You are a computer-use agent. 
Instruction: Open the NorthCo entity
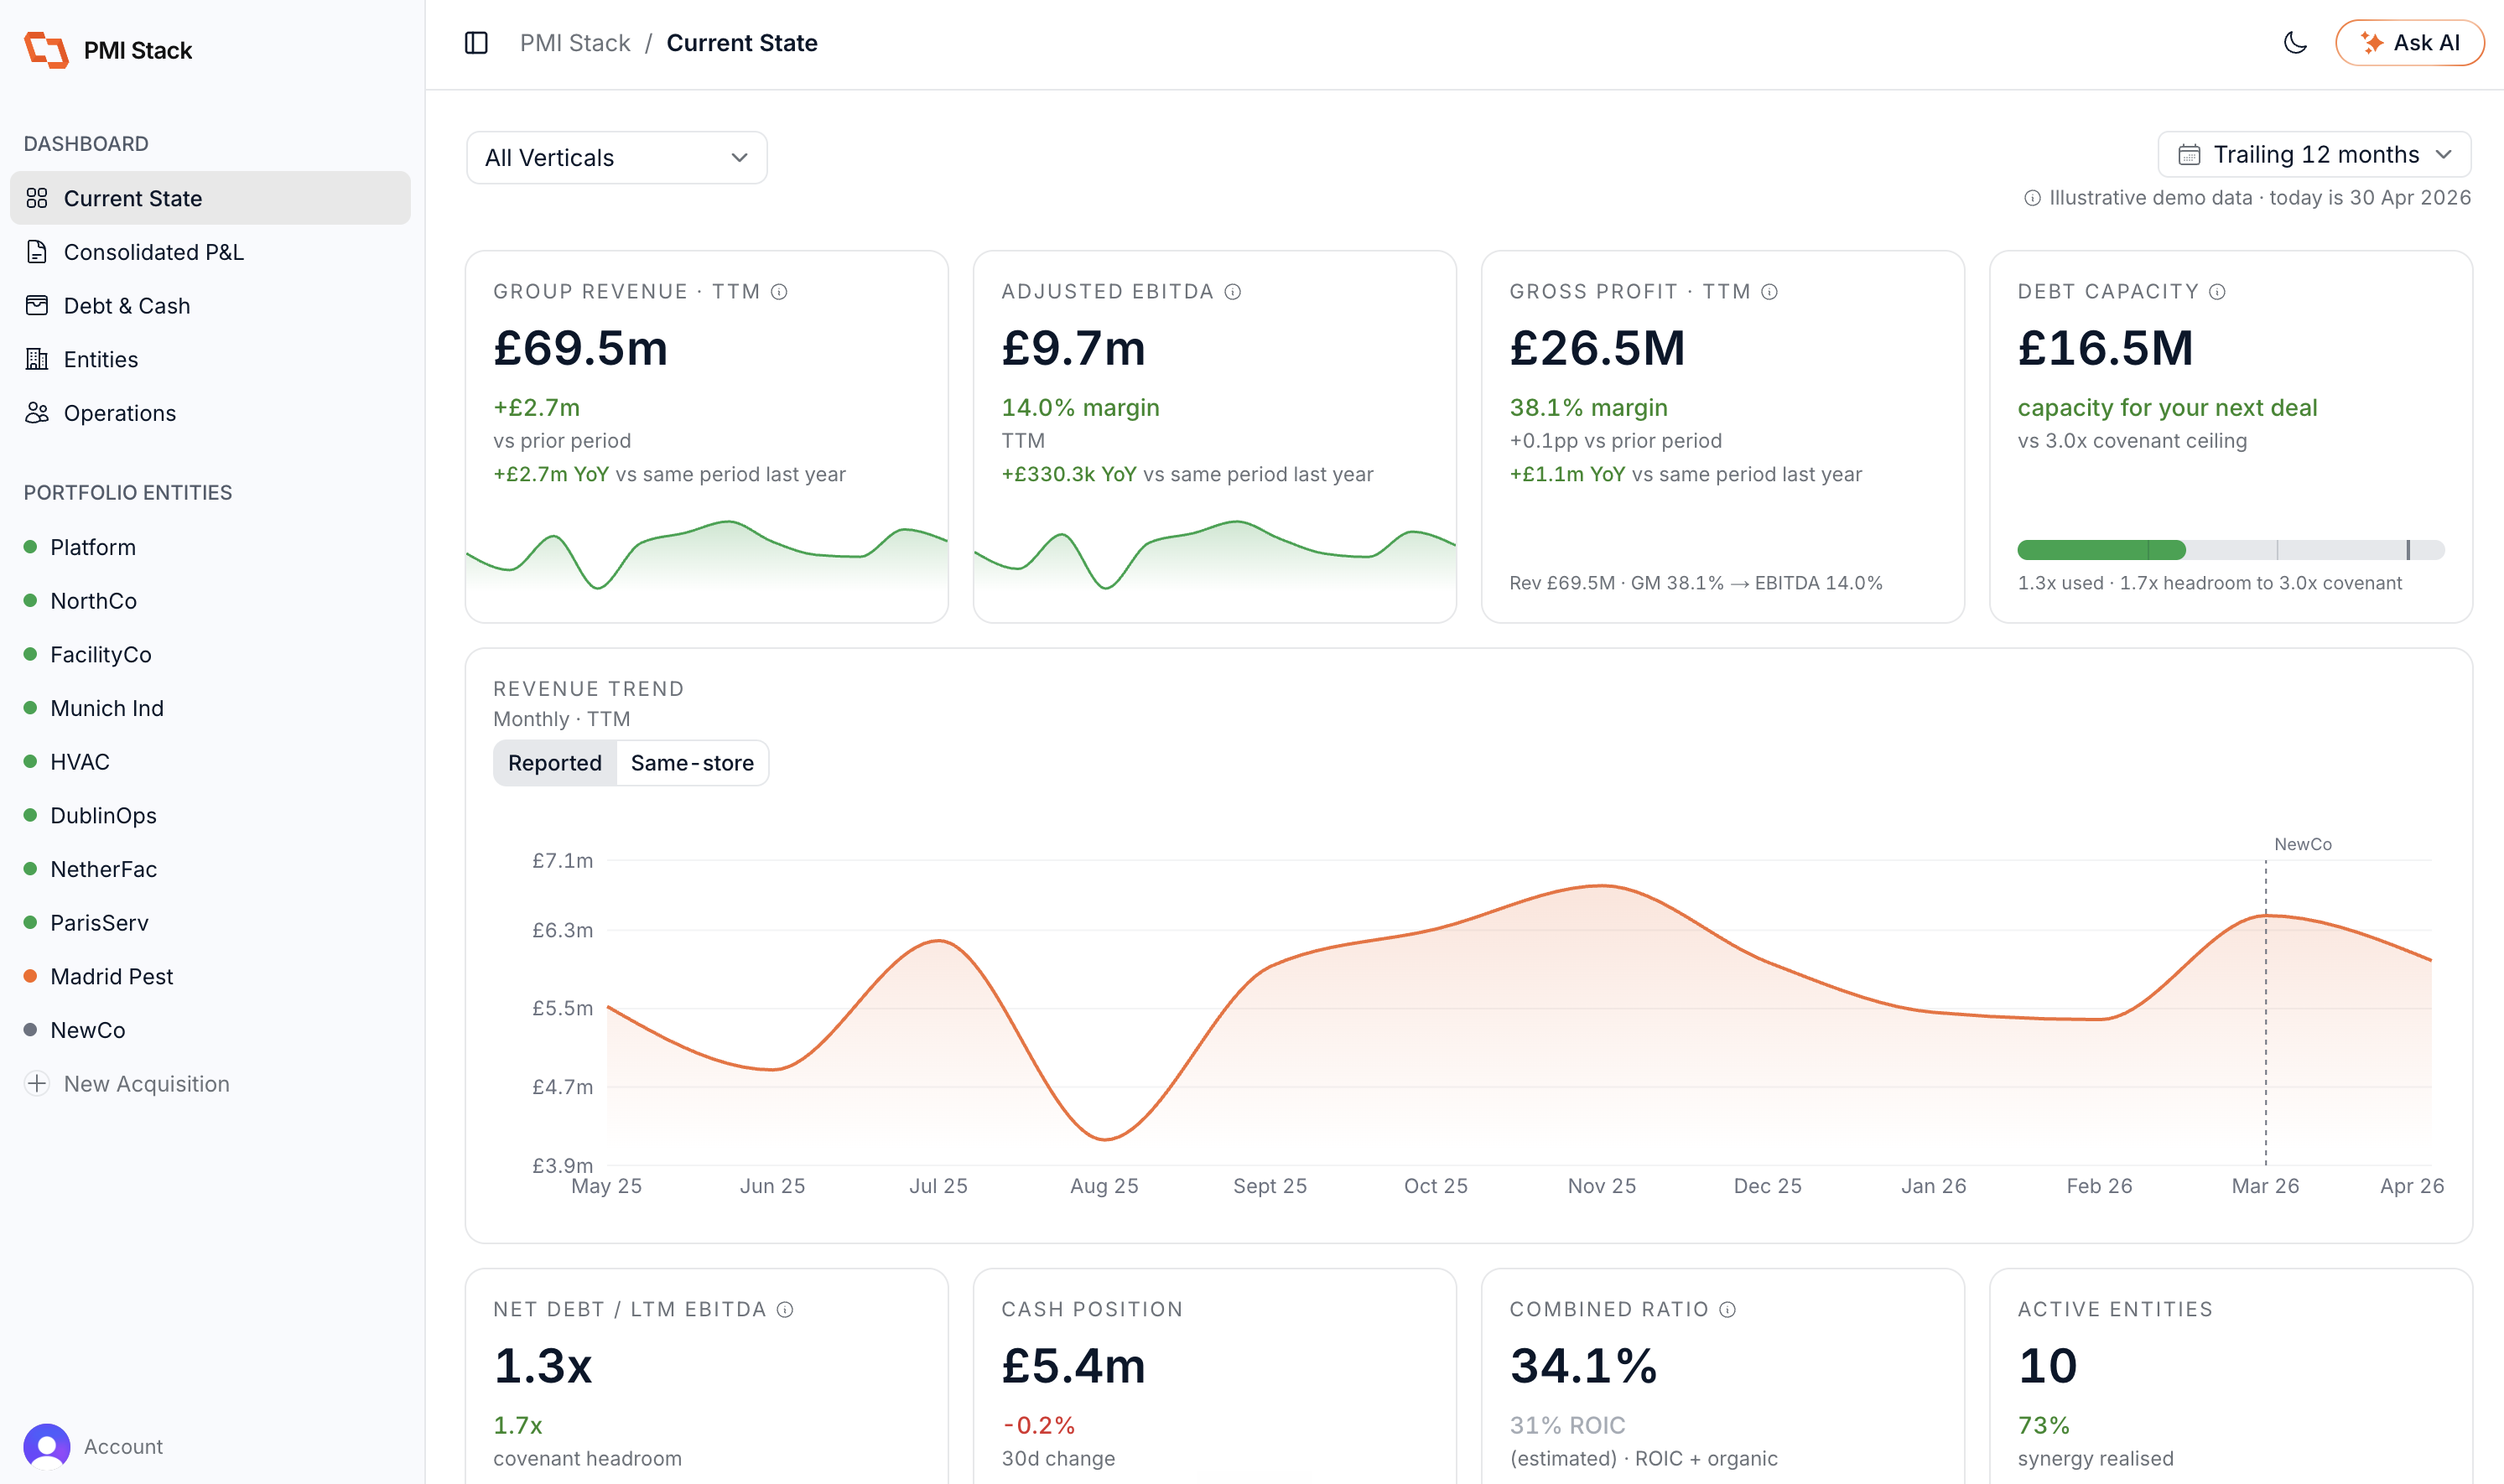pos(210,601)
